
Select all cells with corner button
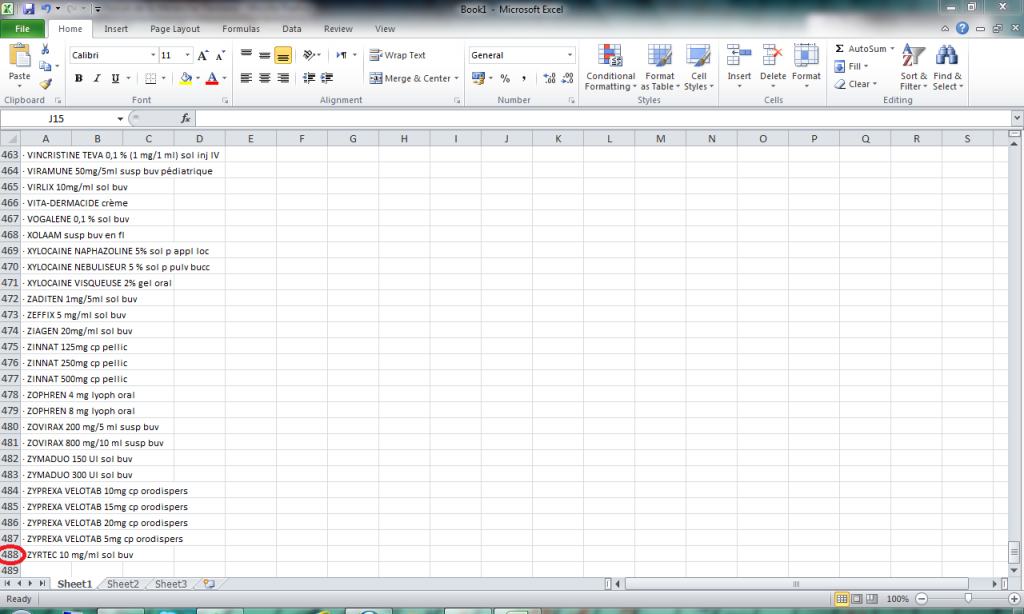pos(10,138)
